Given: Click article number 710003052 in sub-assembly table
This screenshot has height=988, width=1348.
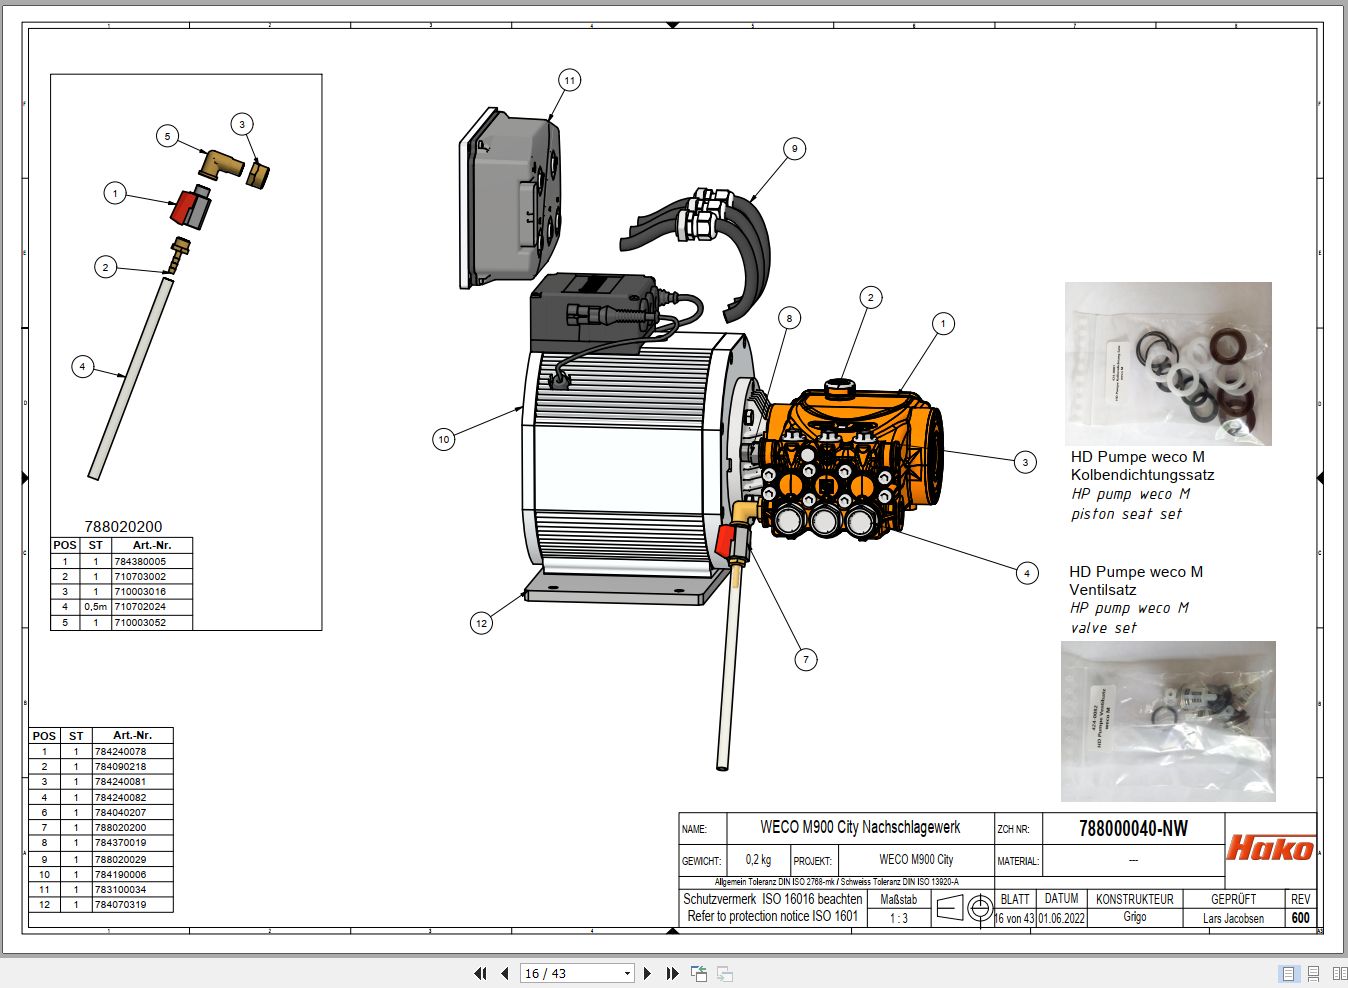Looking at the screenshot, I should tap(140, 622).
